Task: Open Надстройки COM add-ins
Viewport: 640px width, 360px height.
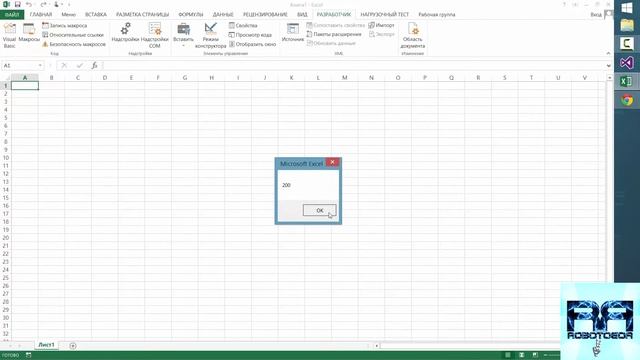Action: pos(155,36)
